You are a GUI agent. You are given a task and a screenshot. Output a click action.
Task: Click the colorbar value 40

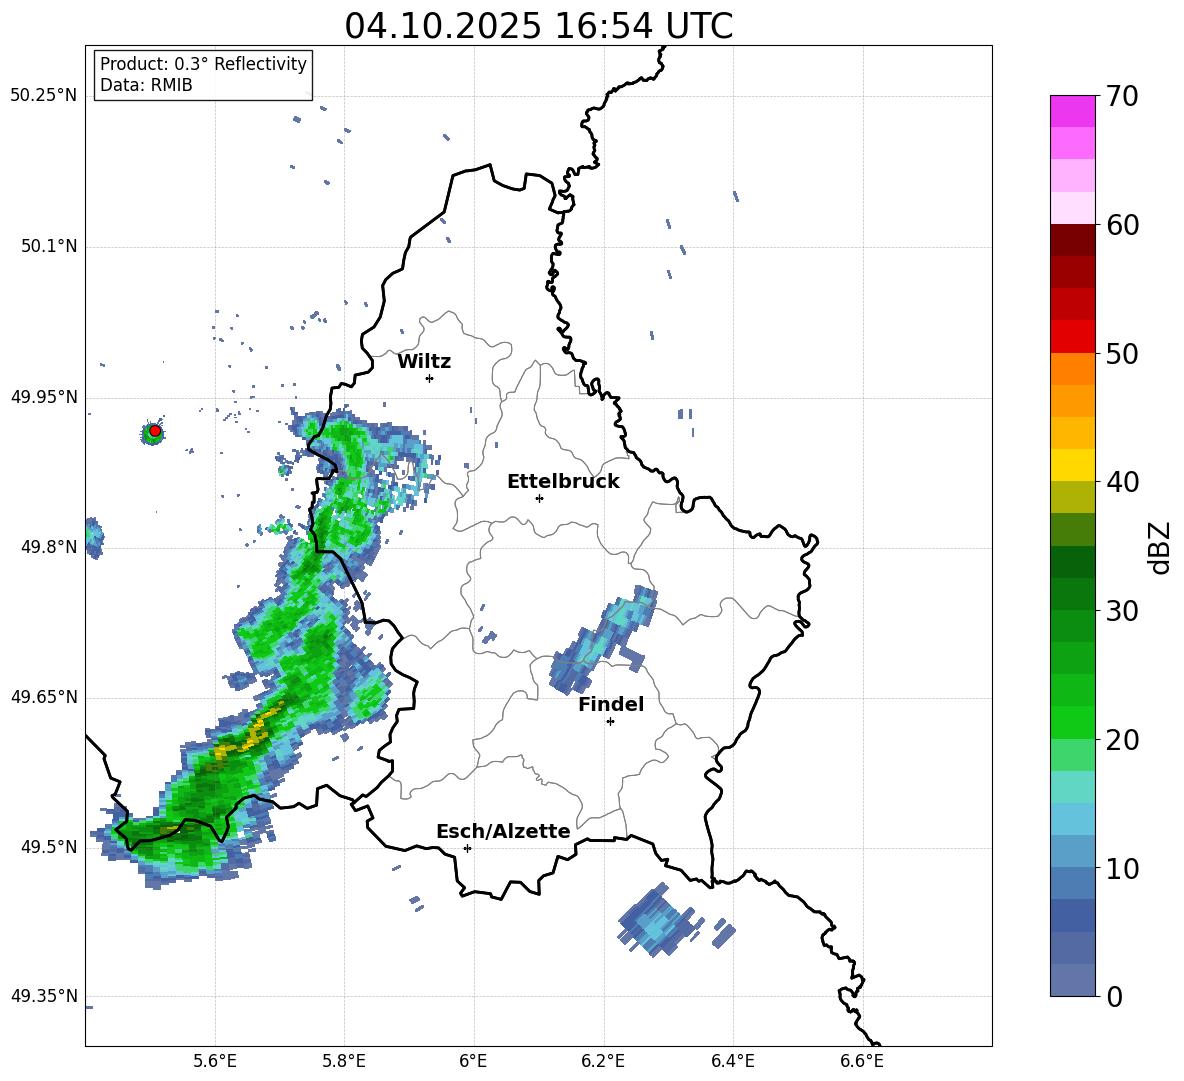[x=1122, y=482]
